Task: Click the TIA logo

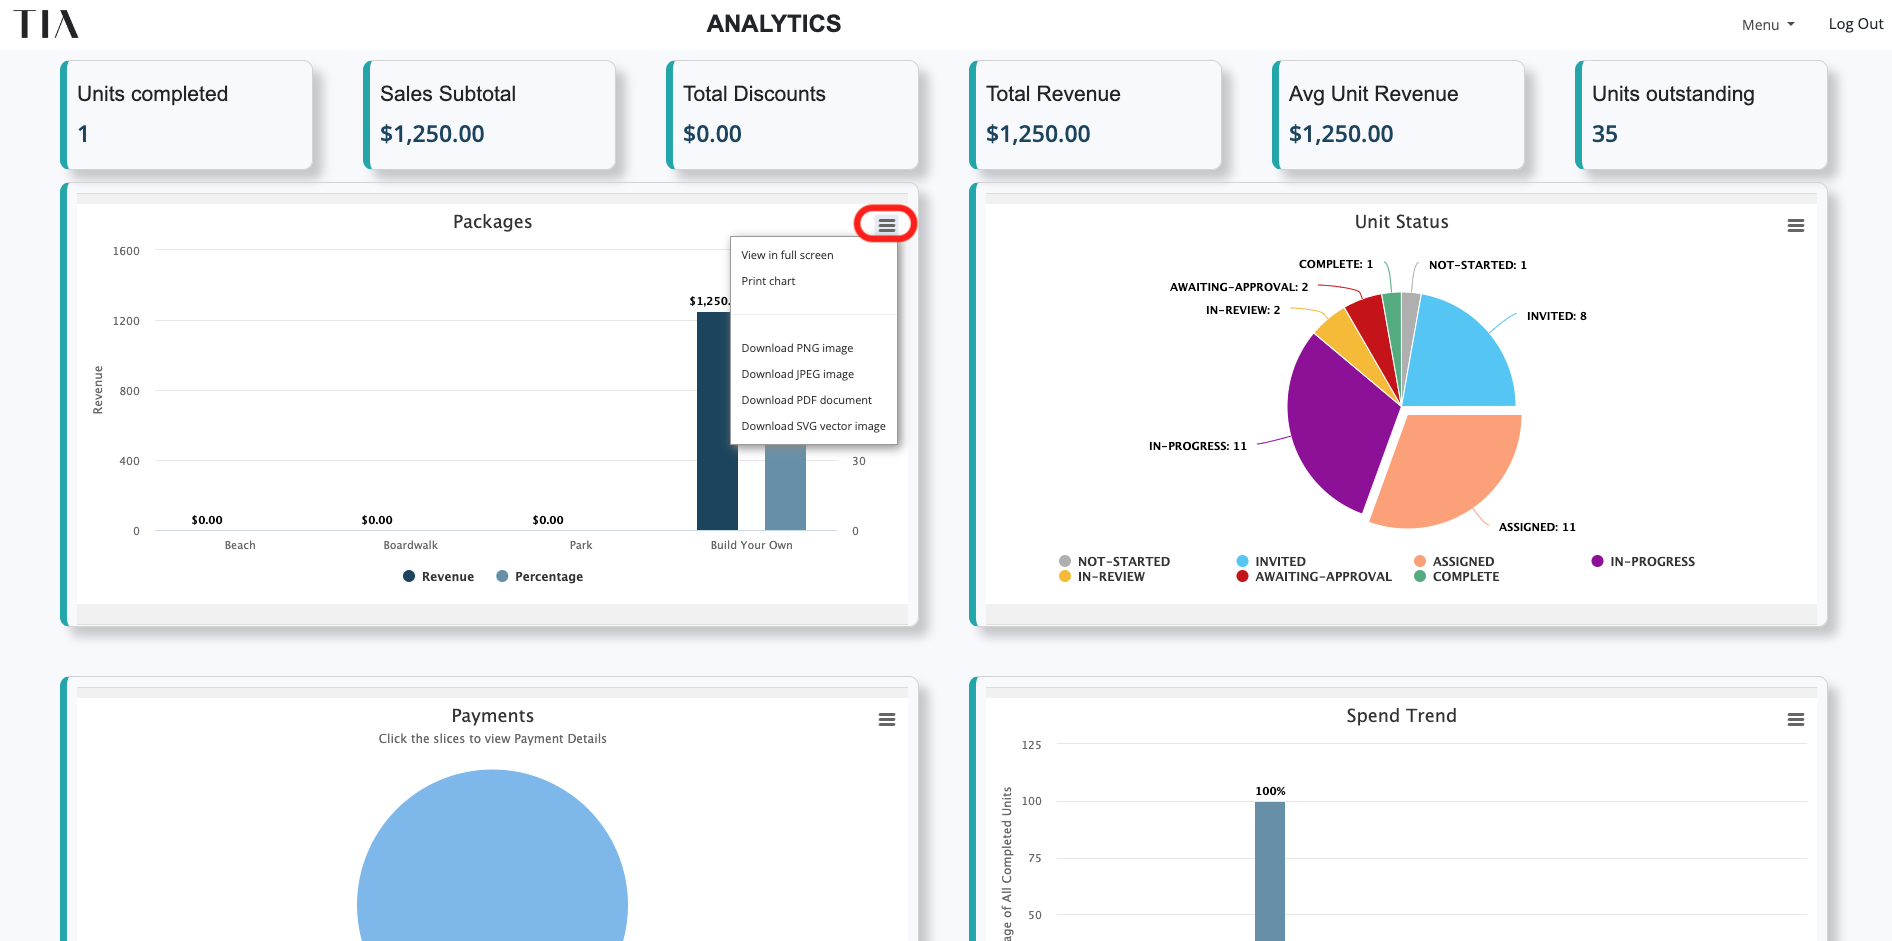Action: click(46, 24)
